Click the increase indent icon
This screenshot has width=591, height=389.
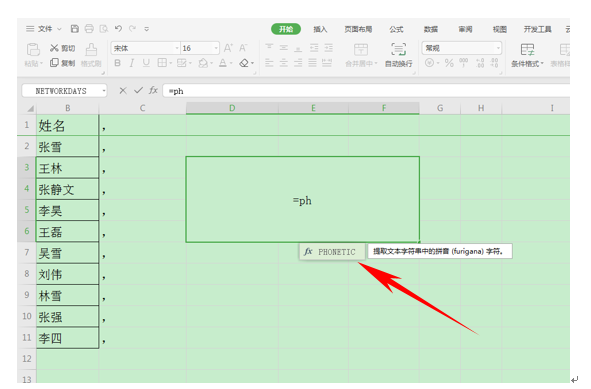point(329,47)
